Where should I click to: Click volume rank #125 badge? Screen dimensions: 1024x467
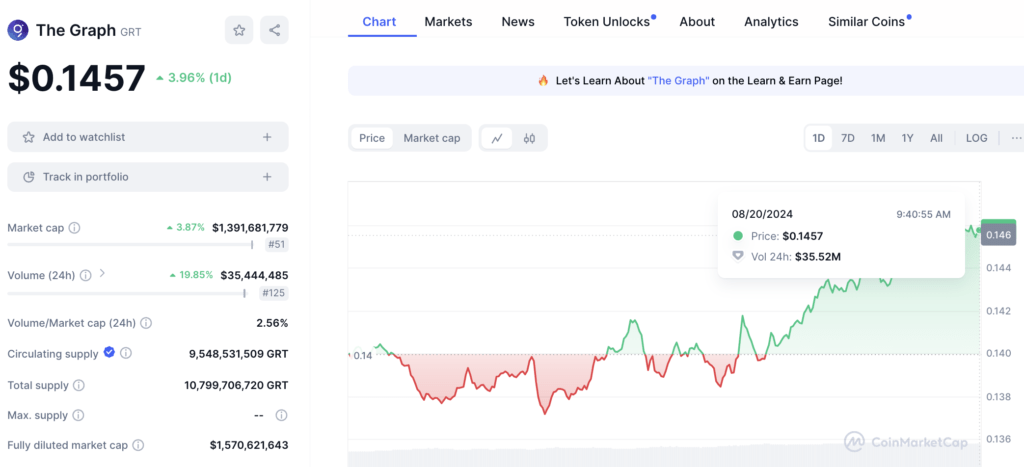[x=273, y=293]
